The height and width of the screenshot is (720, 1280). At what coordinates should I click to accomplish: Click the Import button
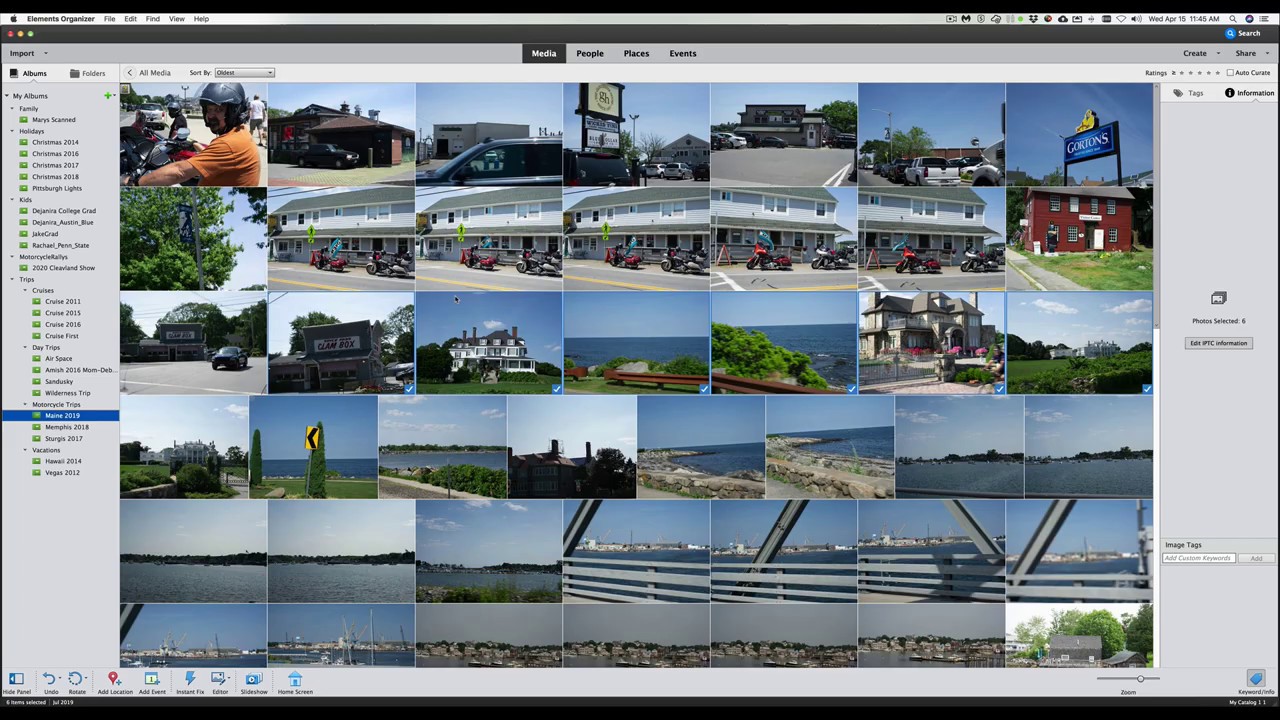click(x=22, y=53)
